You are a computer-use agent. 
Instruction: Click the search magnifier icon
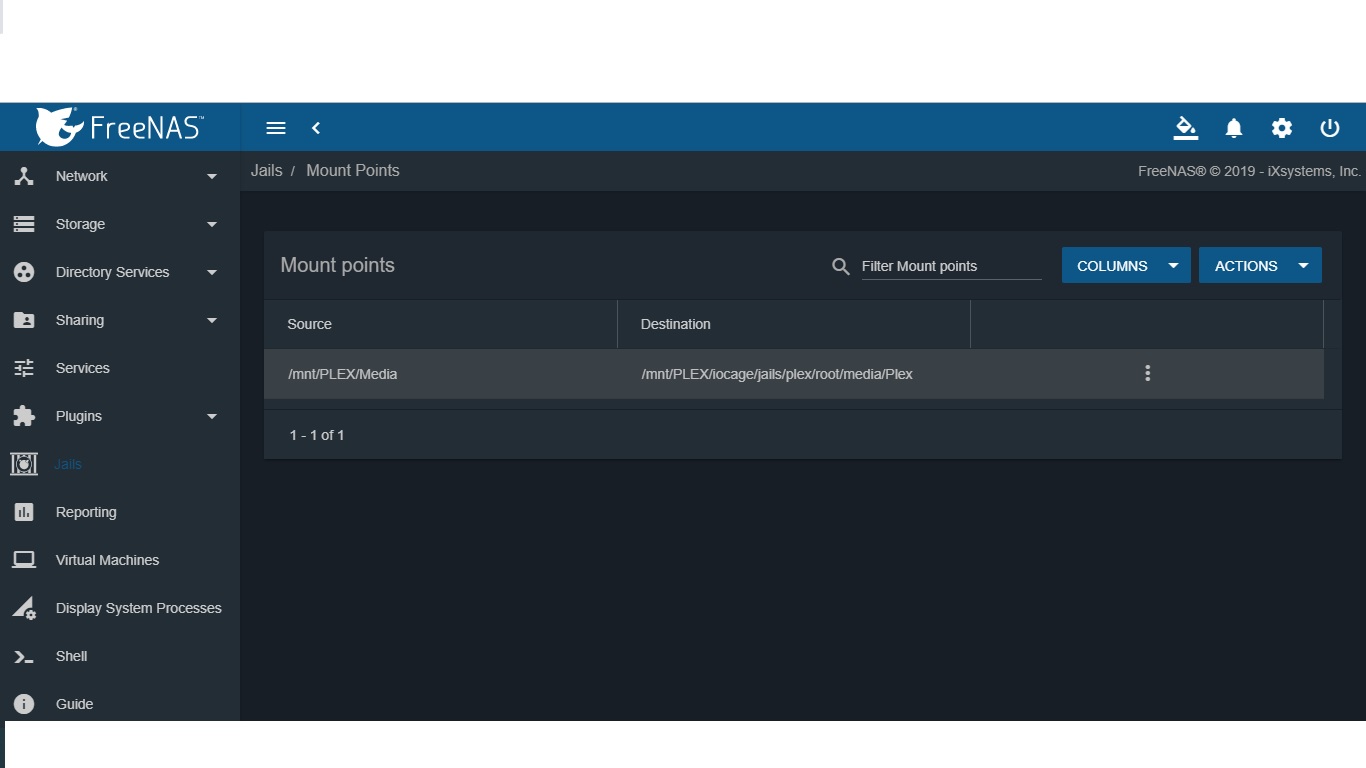tap(841, 266)
